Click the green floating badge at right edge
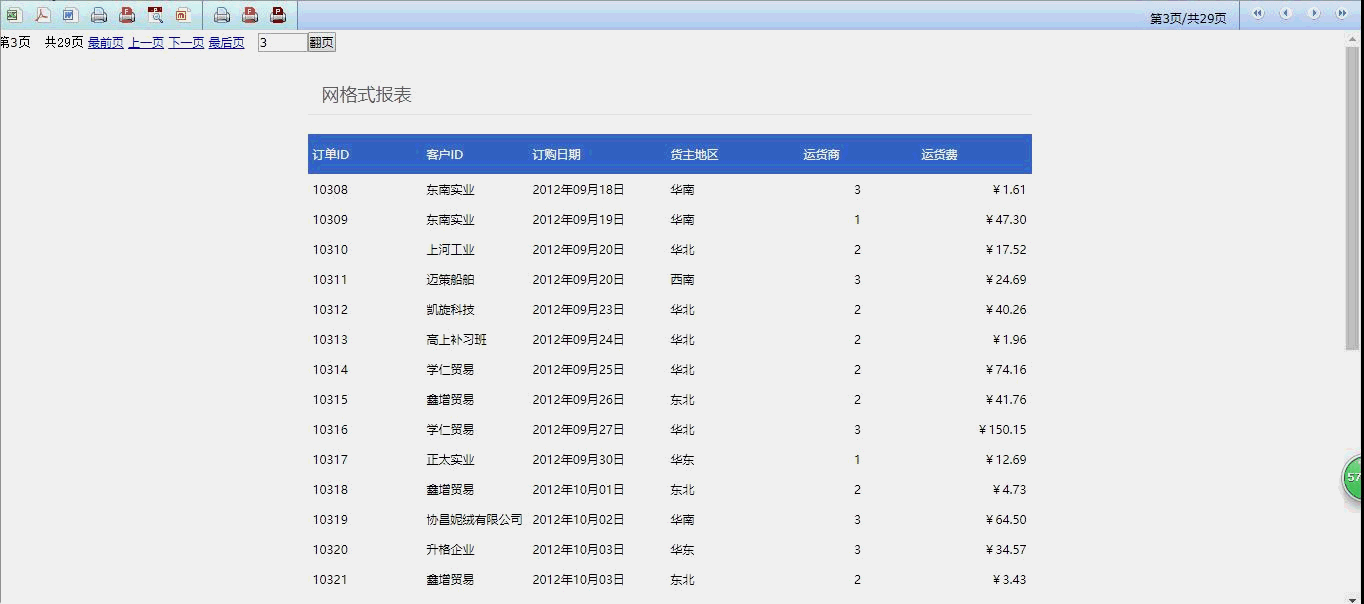 [1353, 478]
